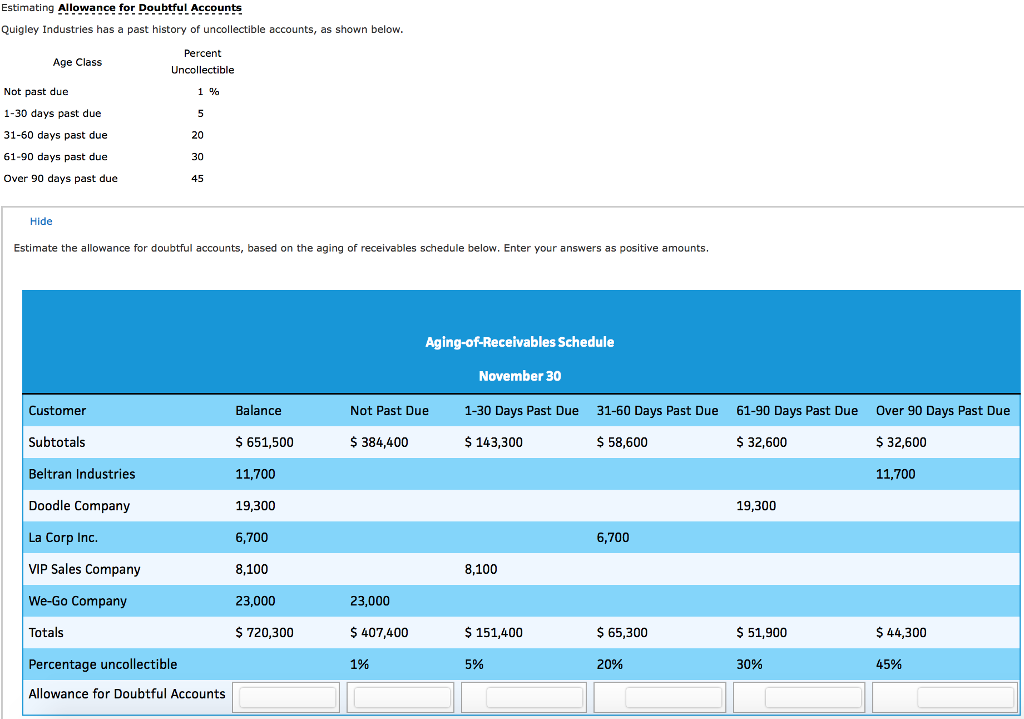Select the Doodle Company row
The height and width of the screenshot is (719, 1024).
(x=79, y=505)
